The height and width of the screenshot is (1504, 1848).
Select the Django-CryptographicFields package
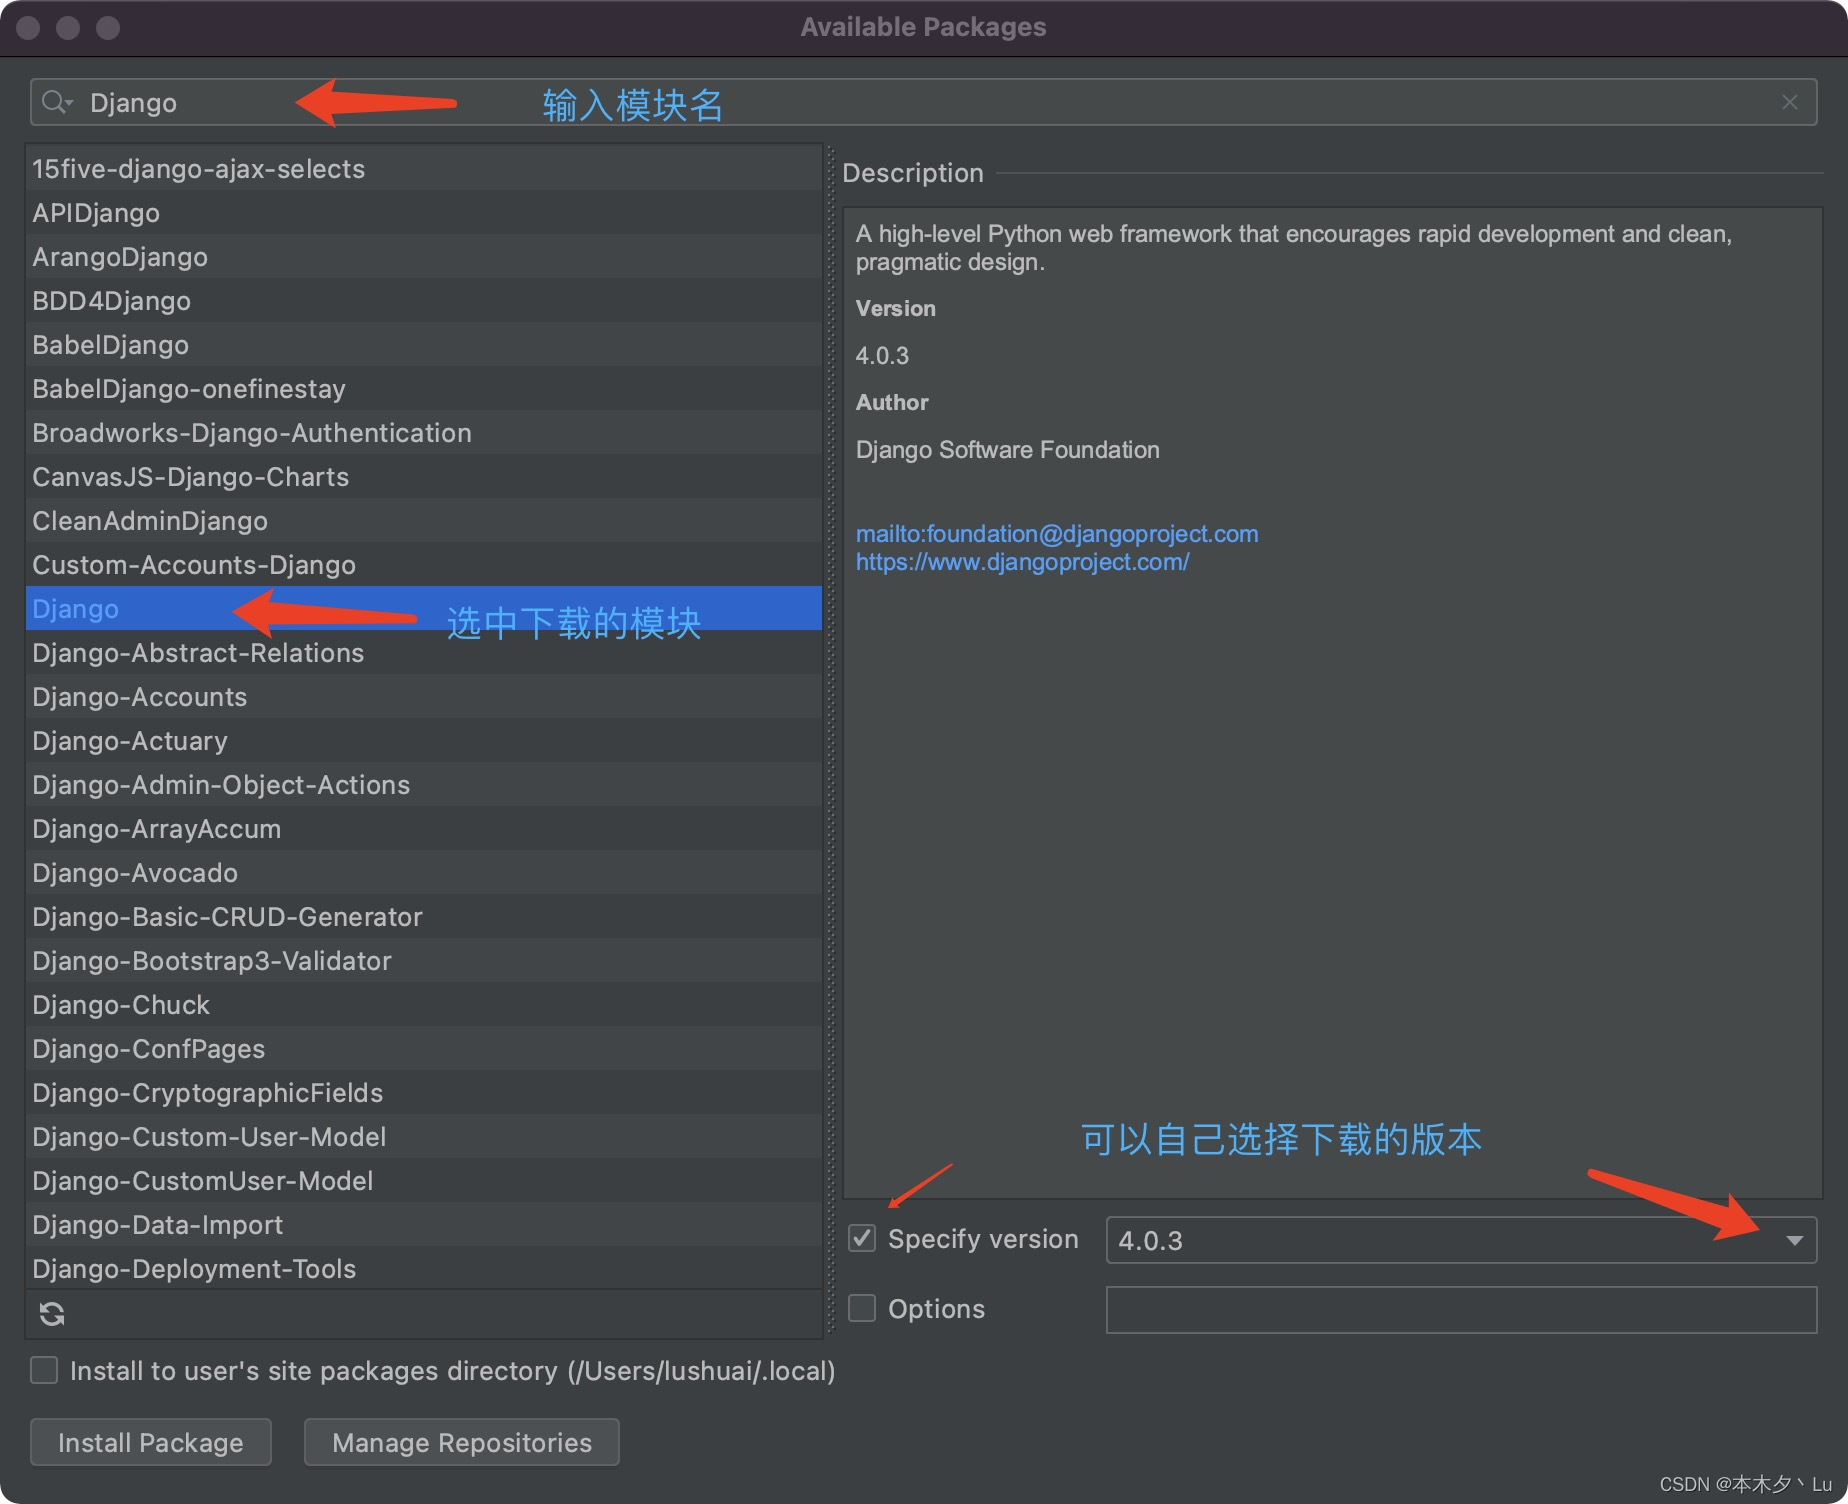point(424,1093)
